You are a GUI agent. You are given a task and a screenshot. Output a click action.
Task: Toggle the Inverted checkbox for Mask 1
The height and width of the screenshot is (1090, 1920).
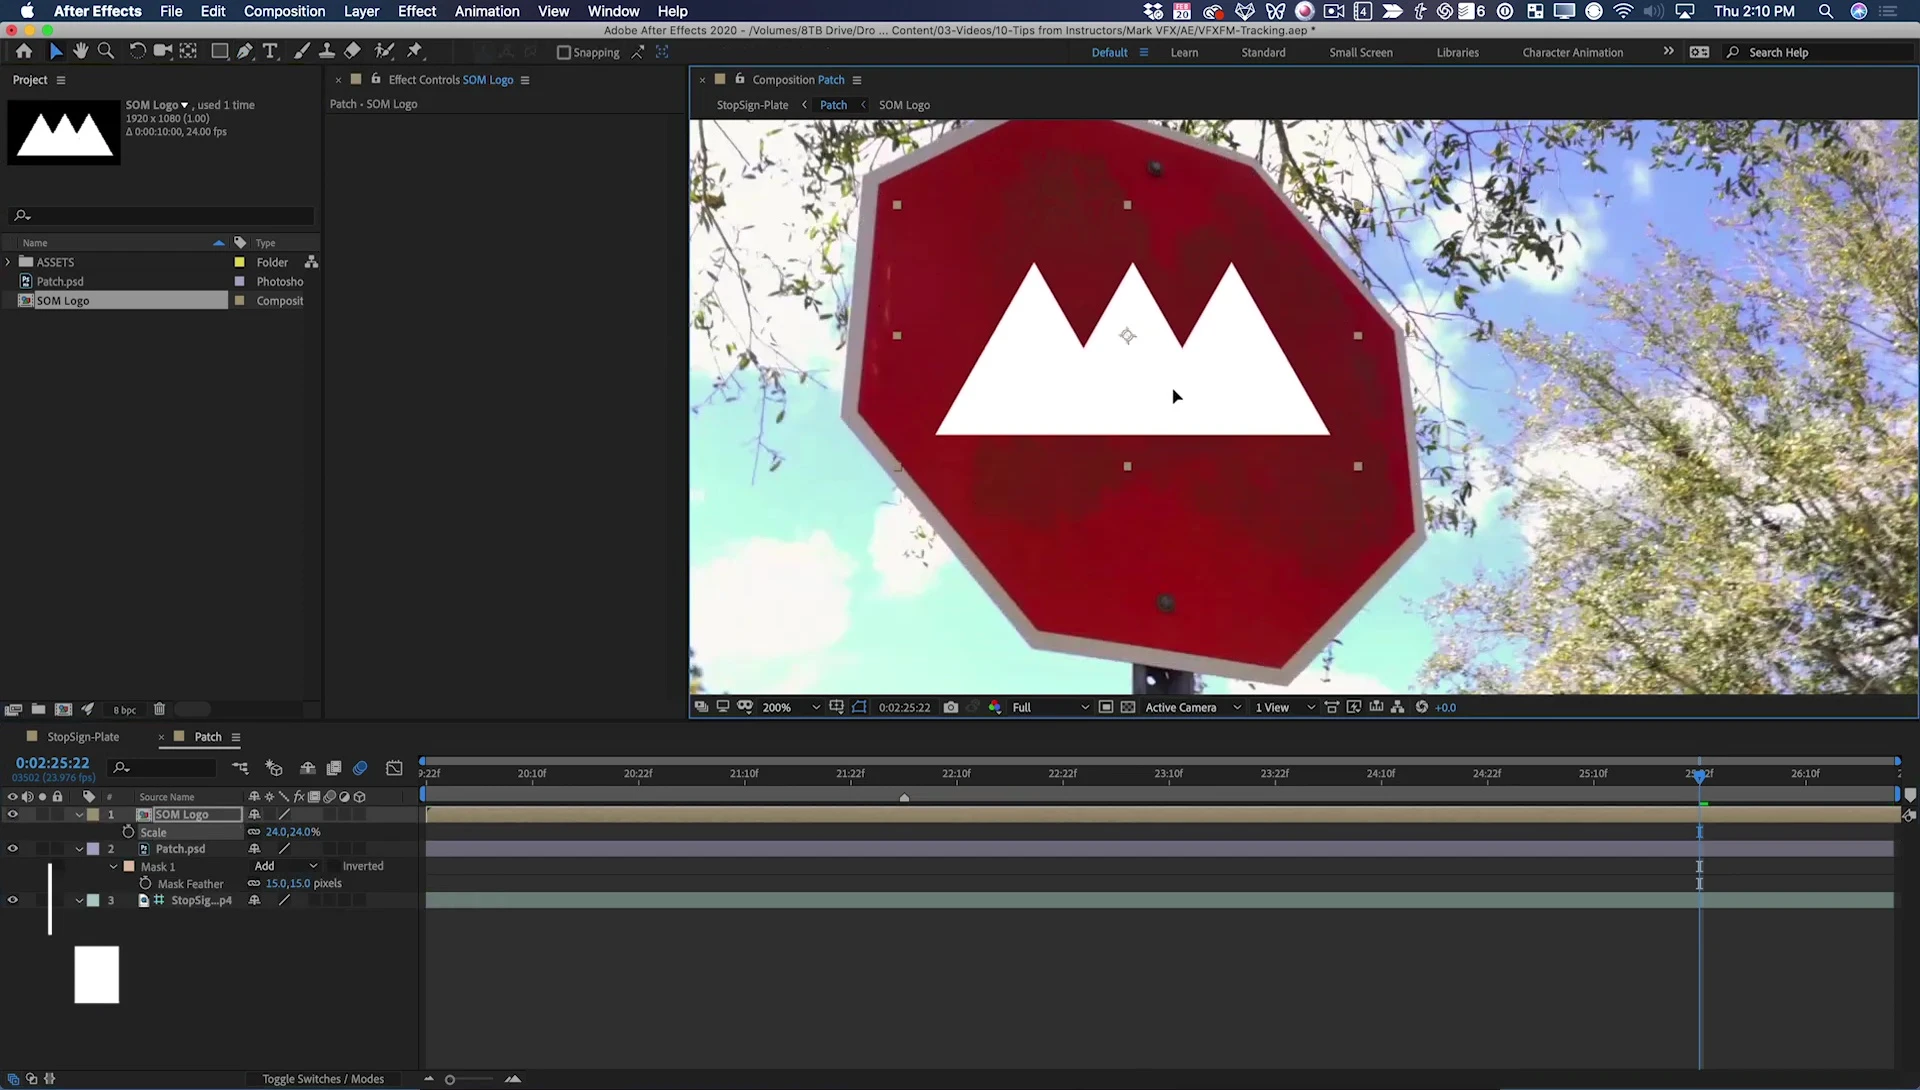pos(333,866)
